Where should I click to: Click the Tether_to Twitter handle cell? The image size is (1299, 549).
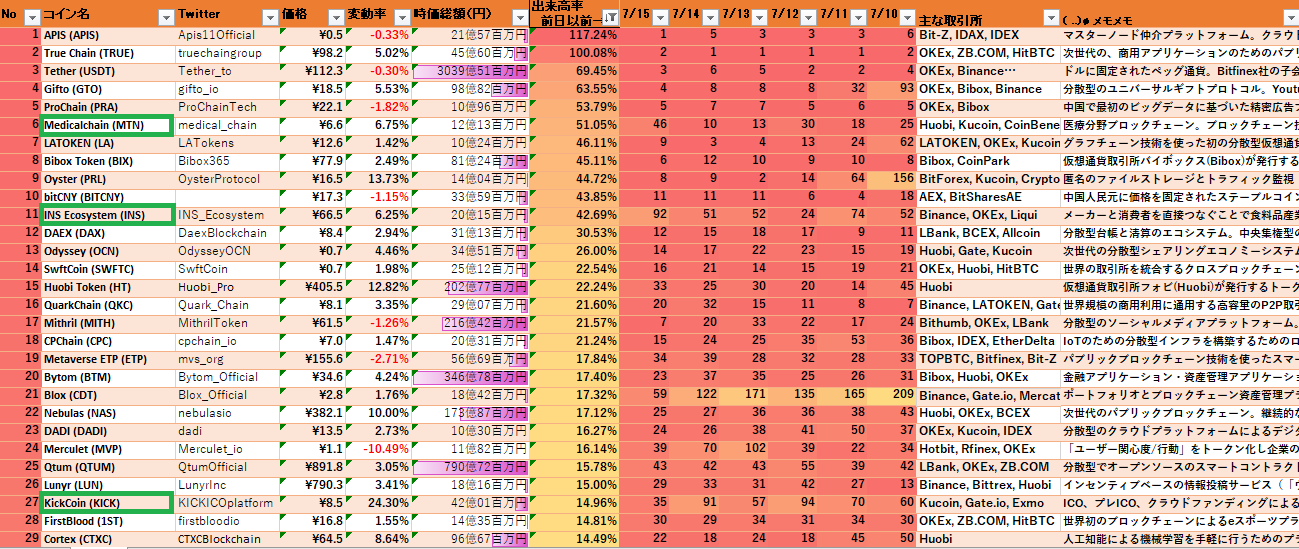(227, 71)
